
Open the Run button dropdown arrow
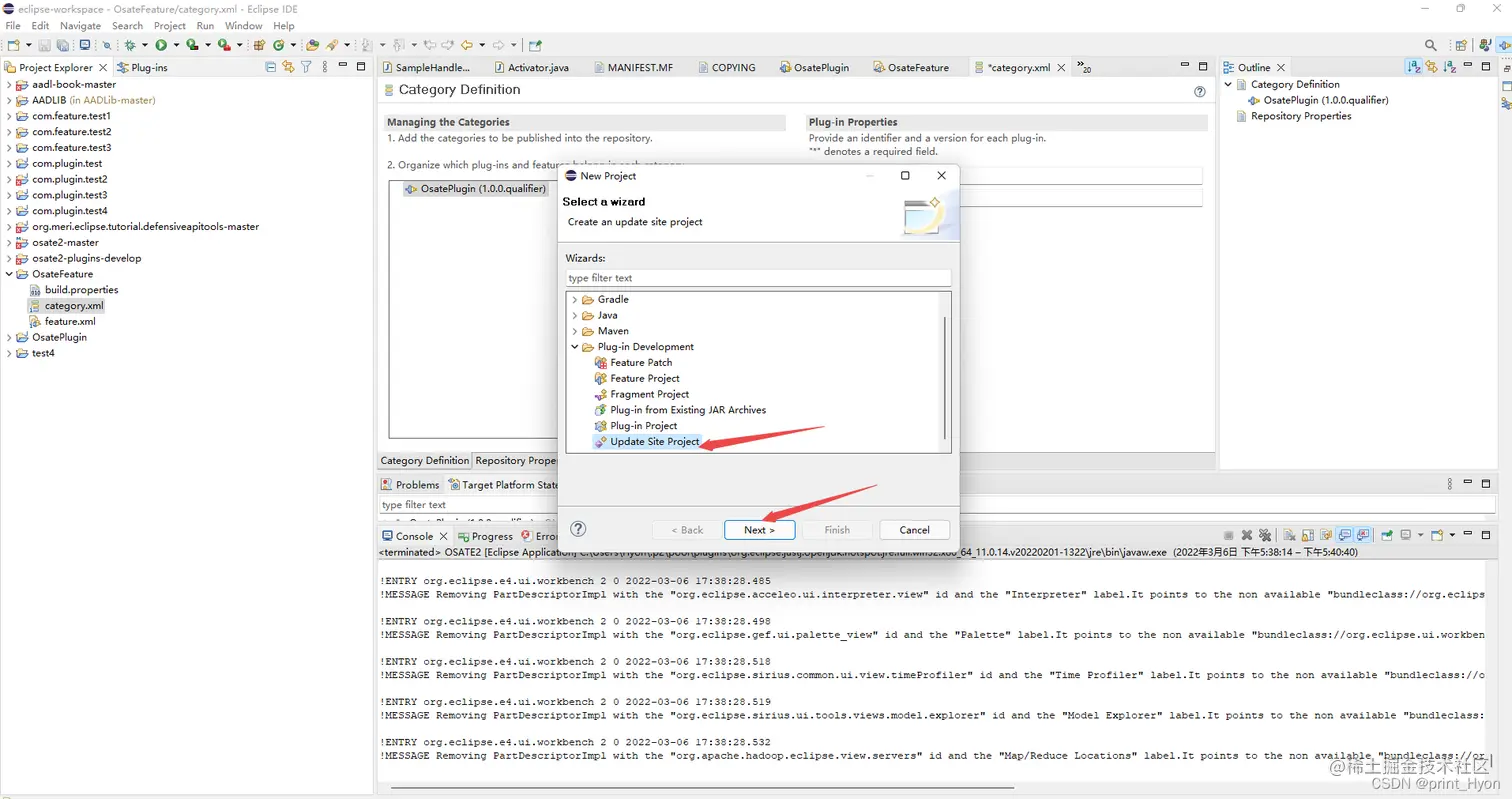pos(176,45)
